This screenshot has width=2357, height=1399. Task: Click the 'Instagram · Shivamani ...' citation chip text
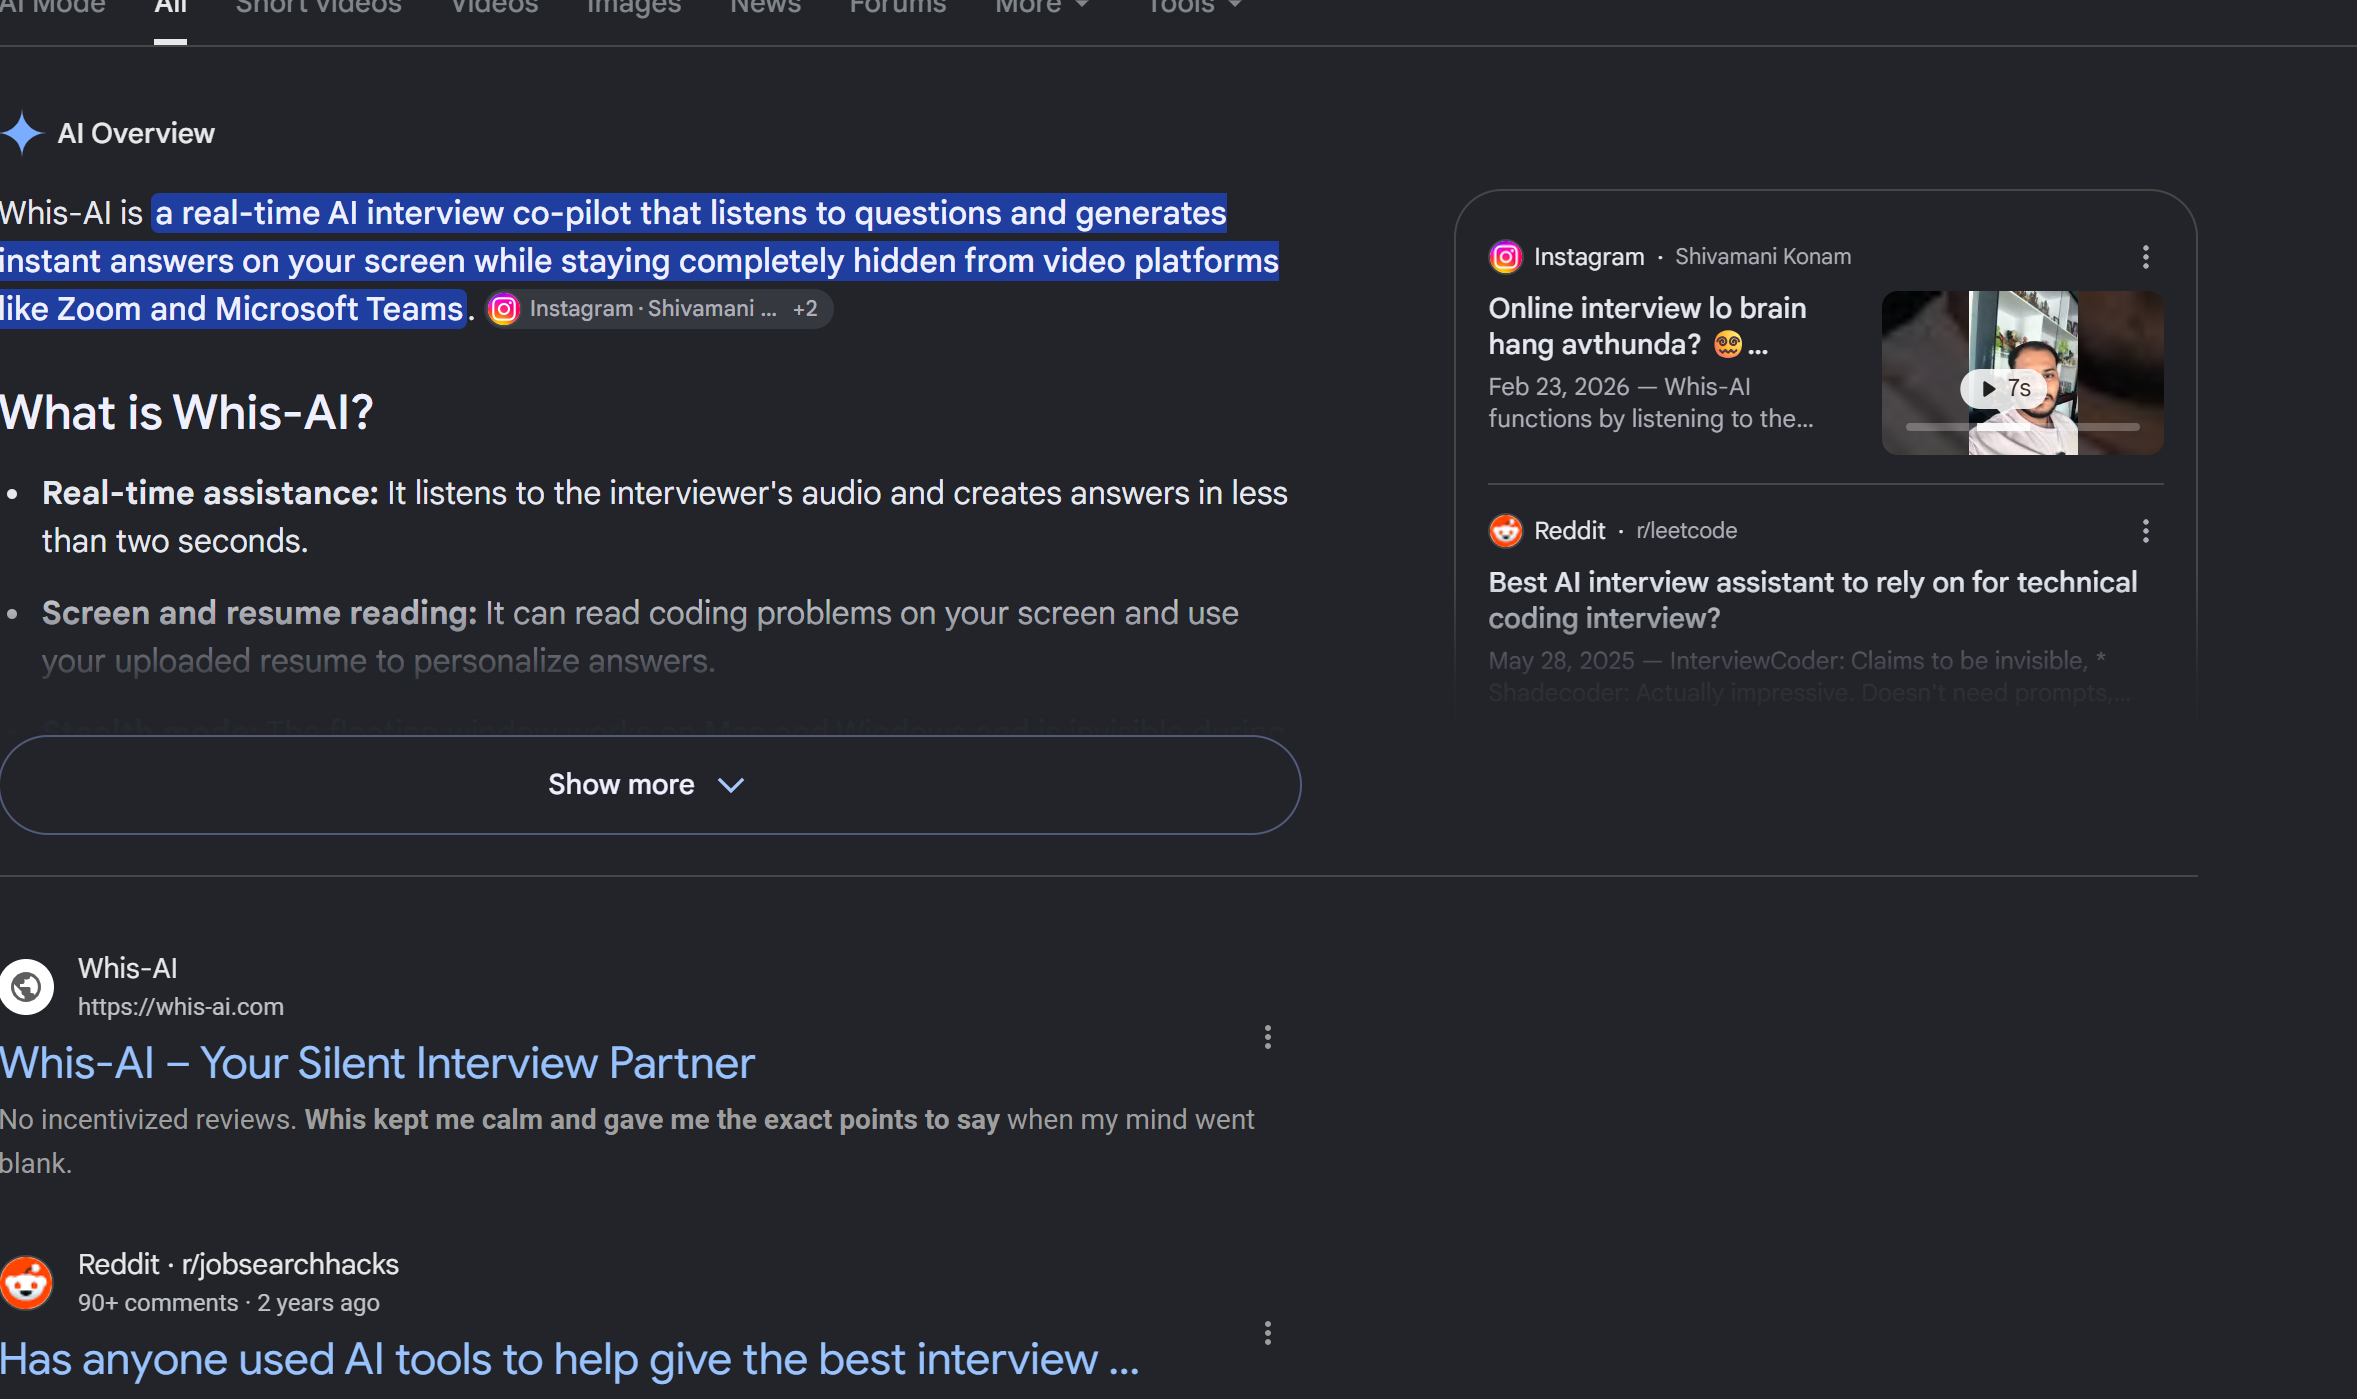click(x=653, y=309)
